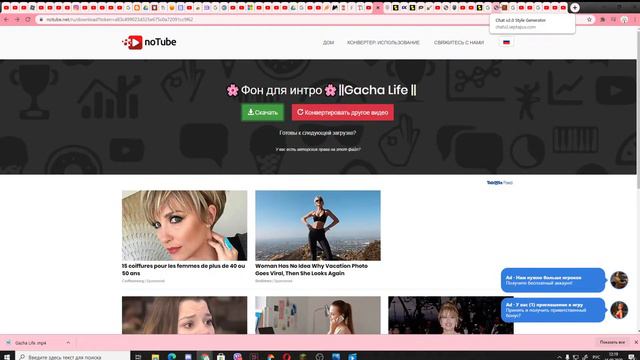The height and width of the screenshot is (360, 640).
Task: Show hidden system tray icons
Action: (559, 357)
